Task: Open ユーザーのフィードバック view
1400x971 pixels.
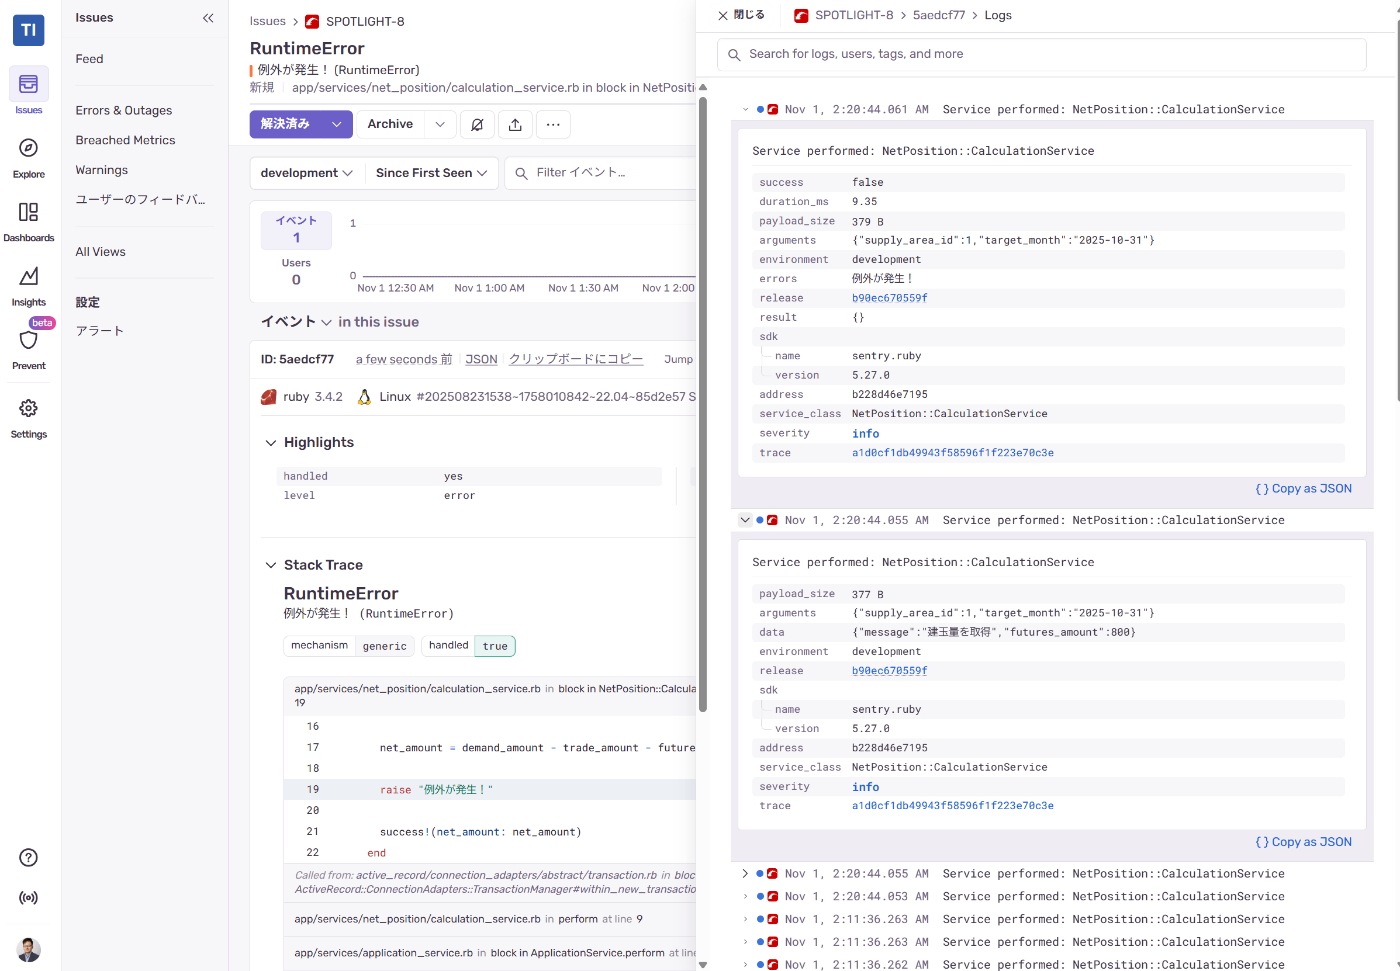Action: pyautogui.click(x=140, y=199)
